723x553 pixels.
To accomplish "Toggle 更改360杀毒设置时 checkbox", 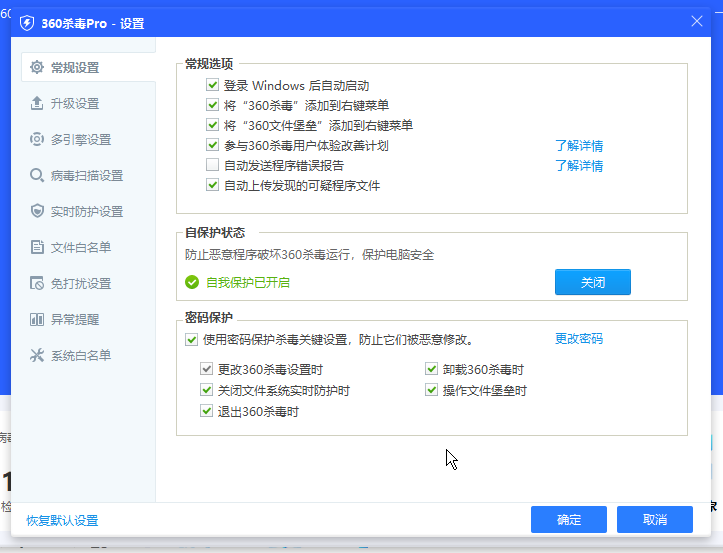I will pyautogui.click(x=206, y=369).
